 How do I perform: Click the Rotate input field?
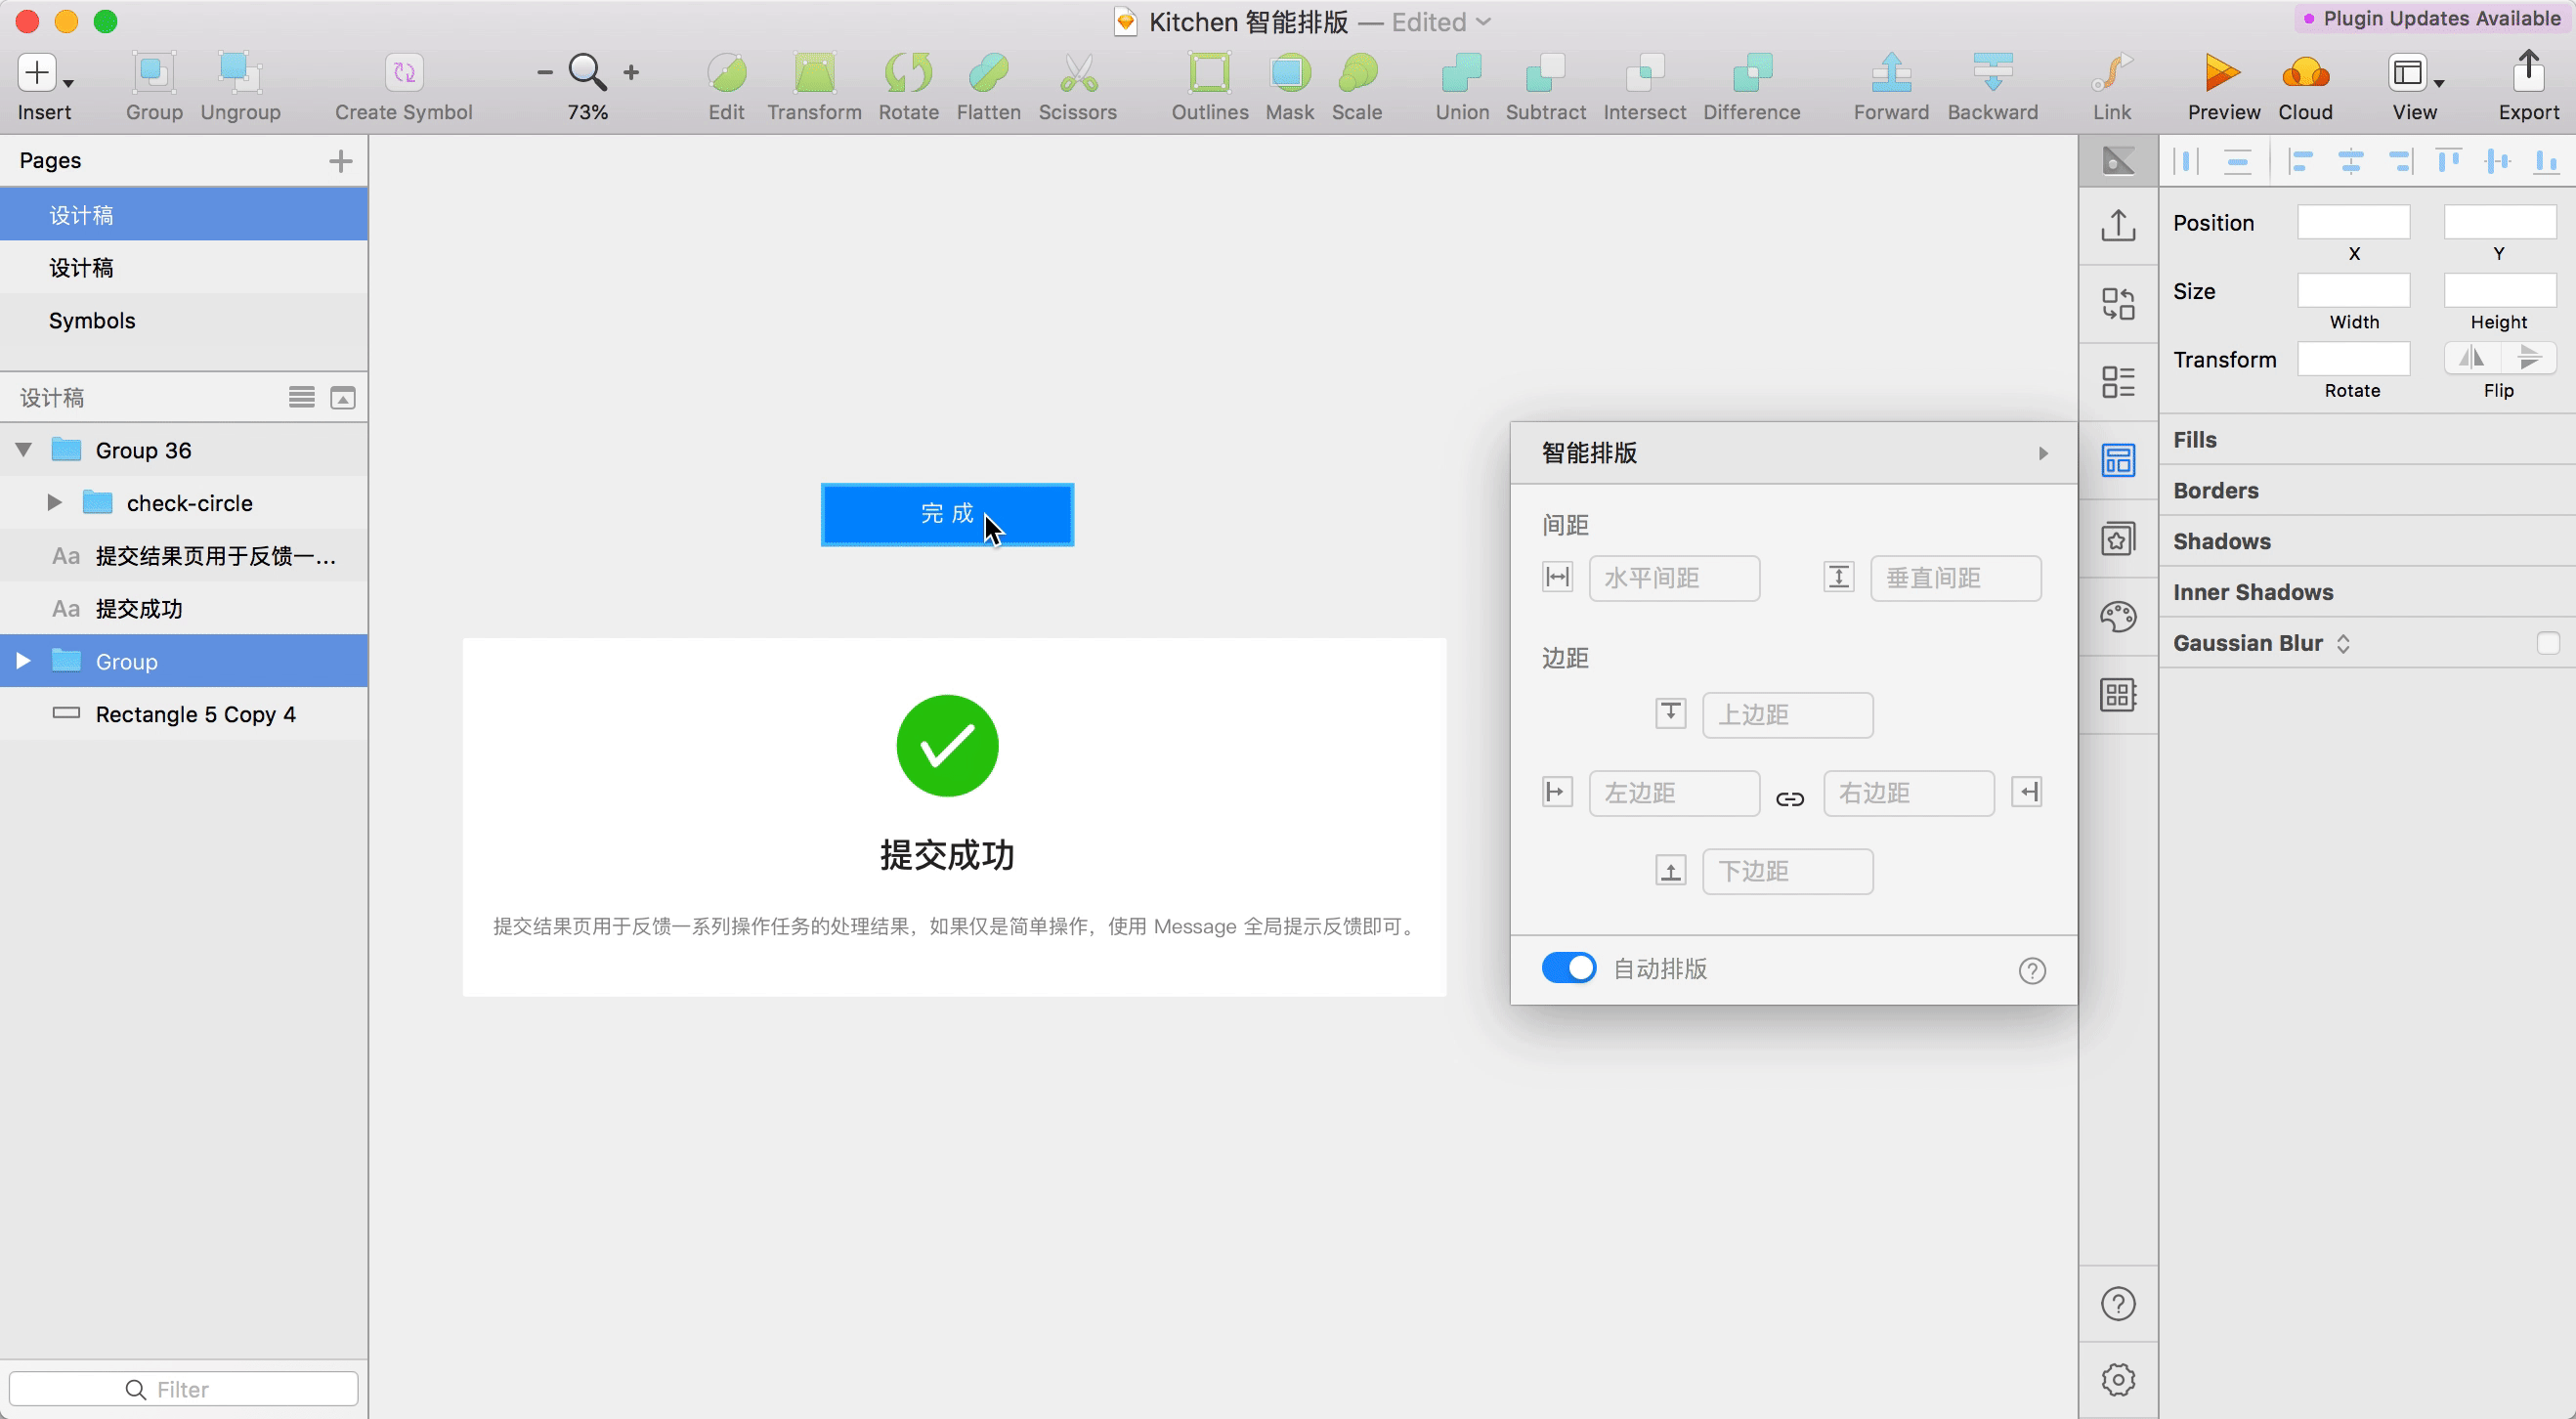2353,358
